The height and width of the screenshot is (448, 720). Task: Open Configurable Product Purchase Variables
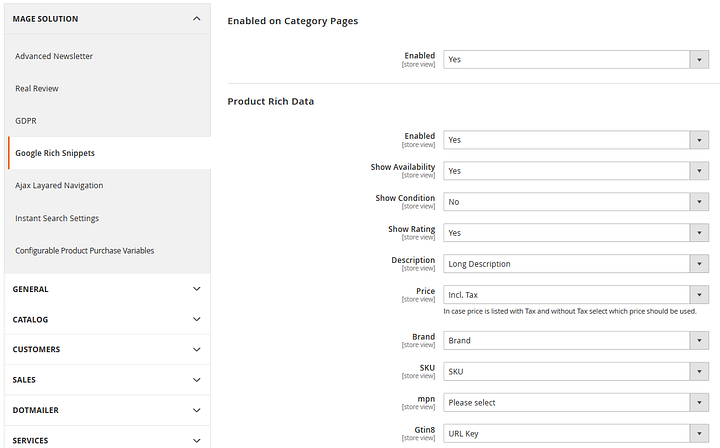[85, 250]
